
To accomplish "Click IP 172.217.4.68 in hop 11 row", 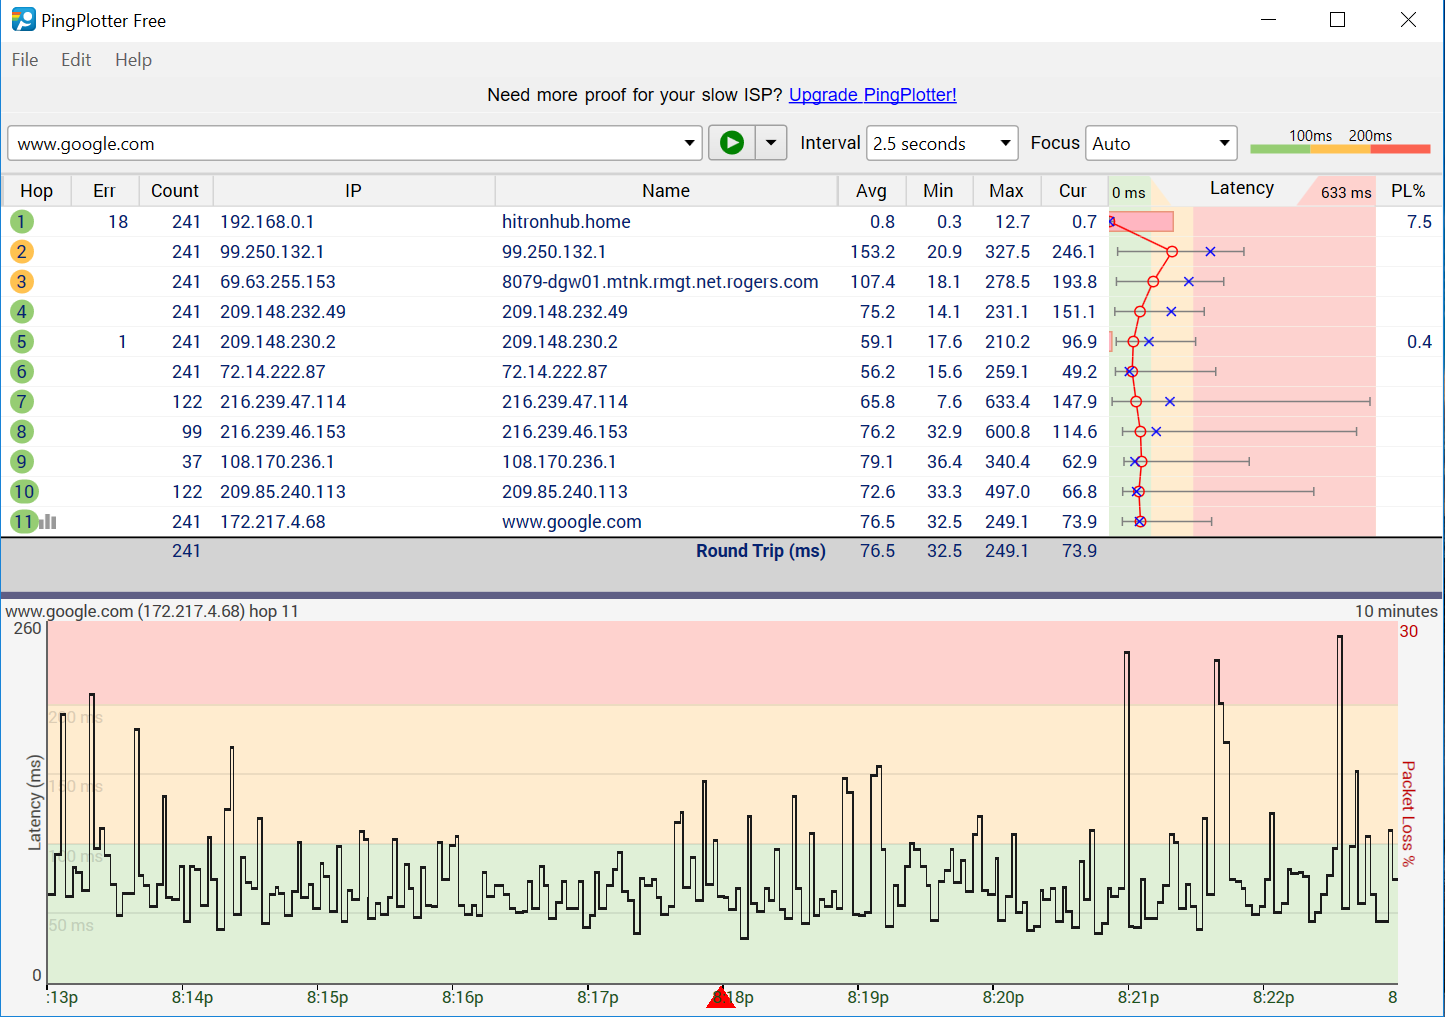I will click(273, 522).
